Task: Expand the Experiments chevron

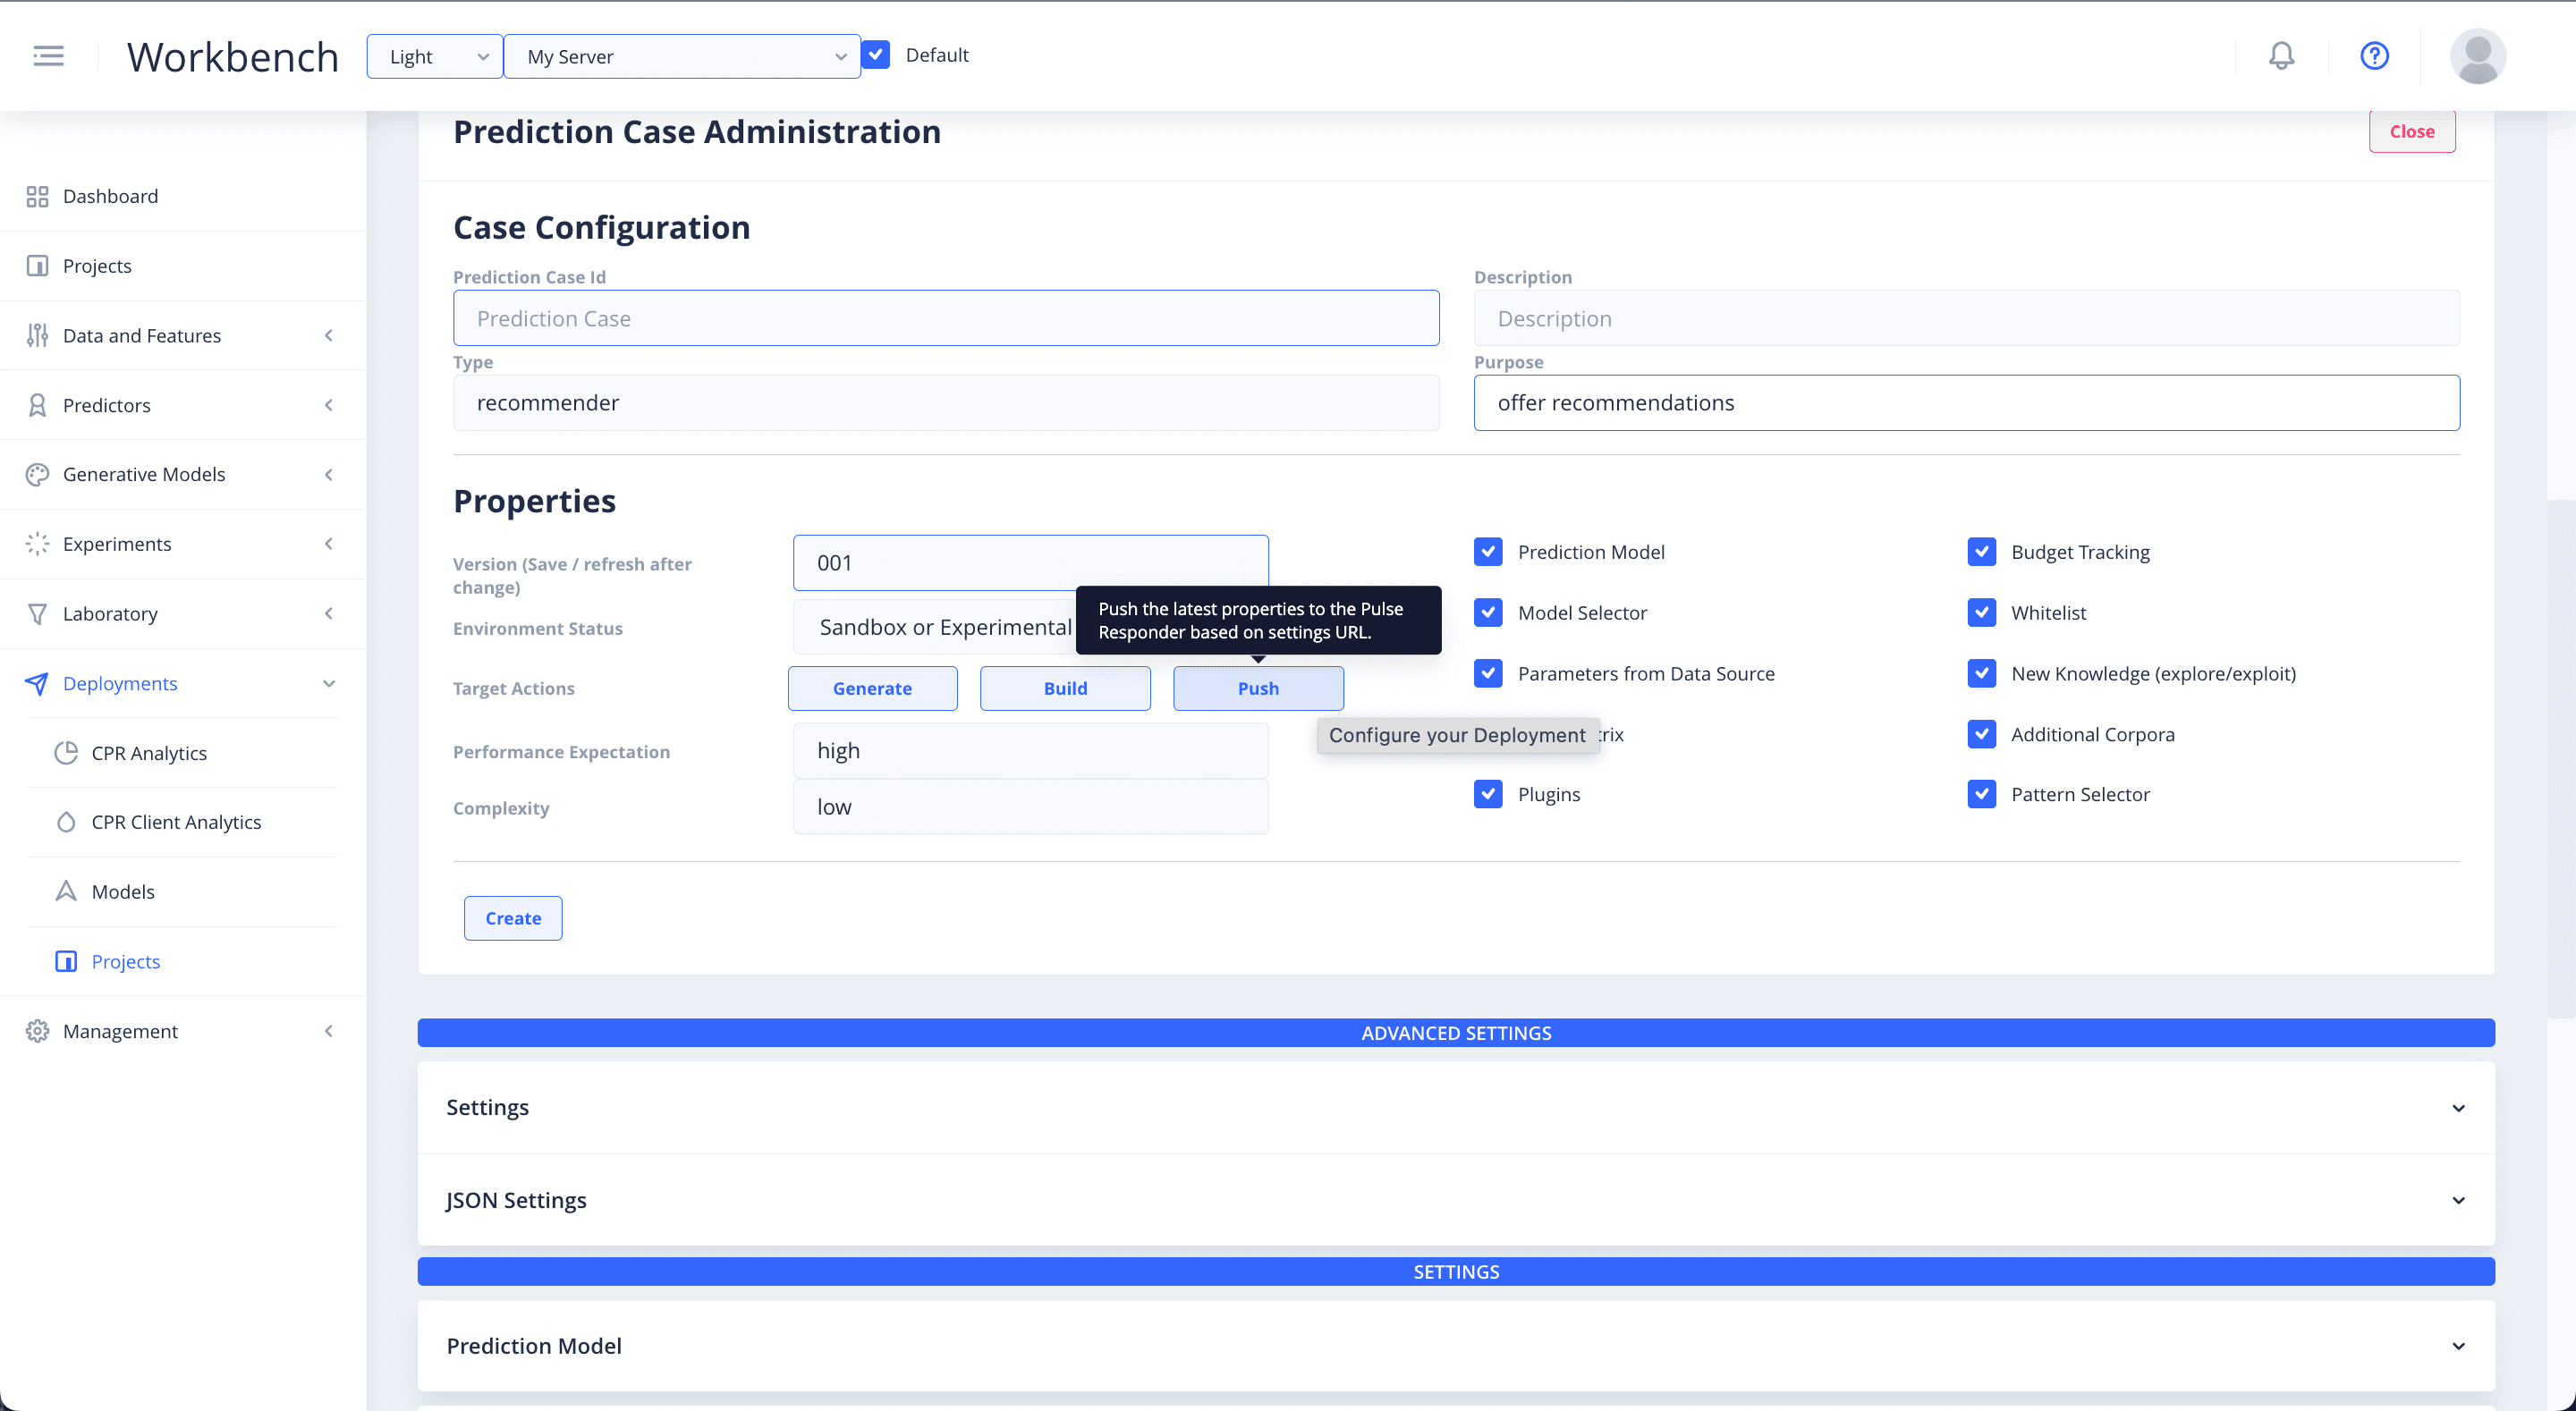Action: (329, 544)
